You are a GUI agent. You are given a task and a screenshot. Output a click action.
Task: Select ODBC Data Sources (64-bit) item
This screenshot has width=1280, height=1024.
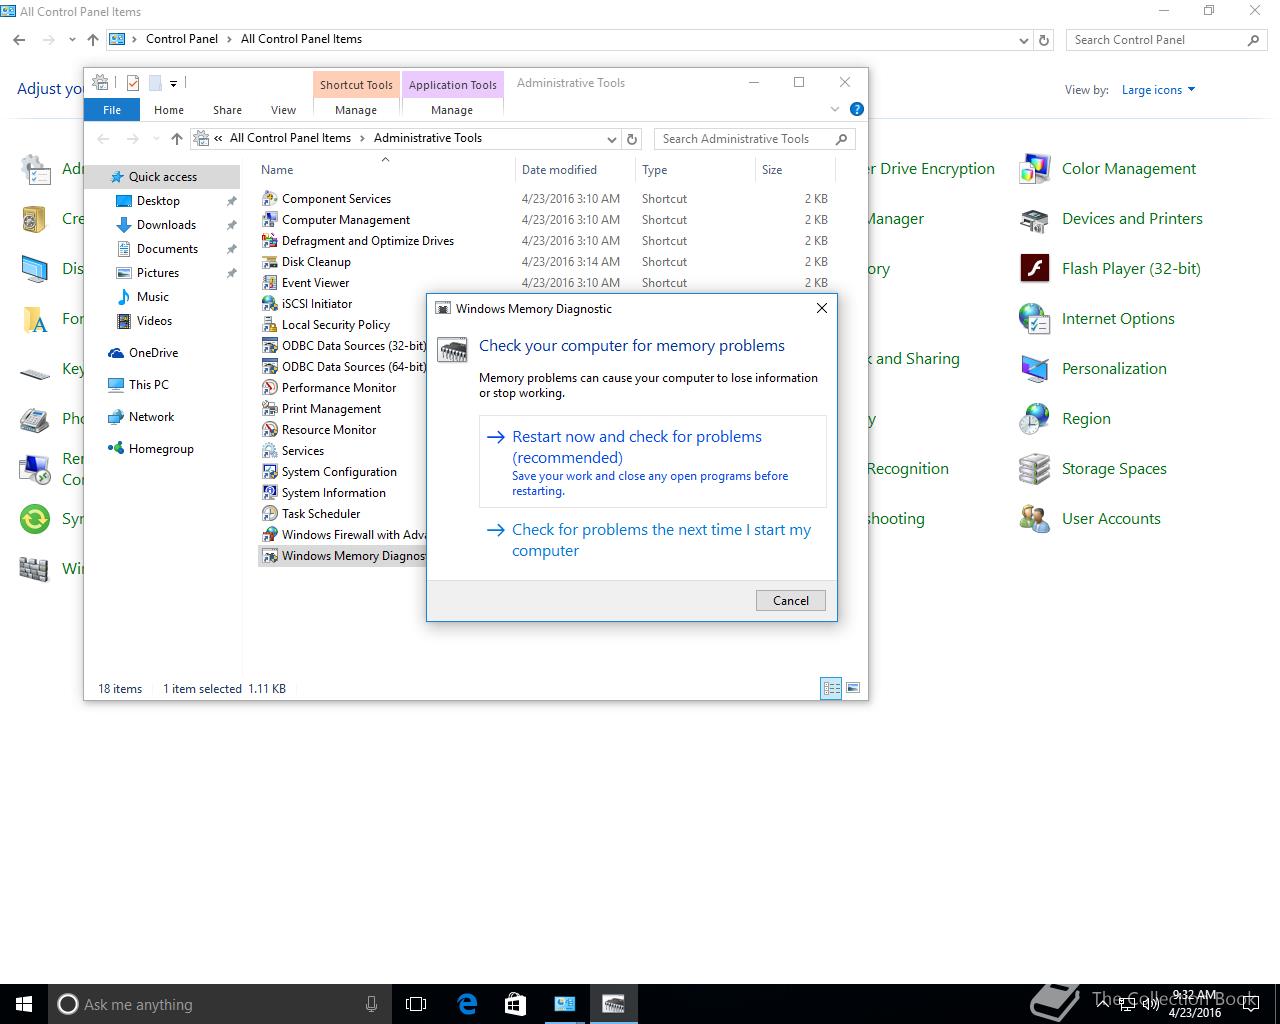coord(343,366)
